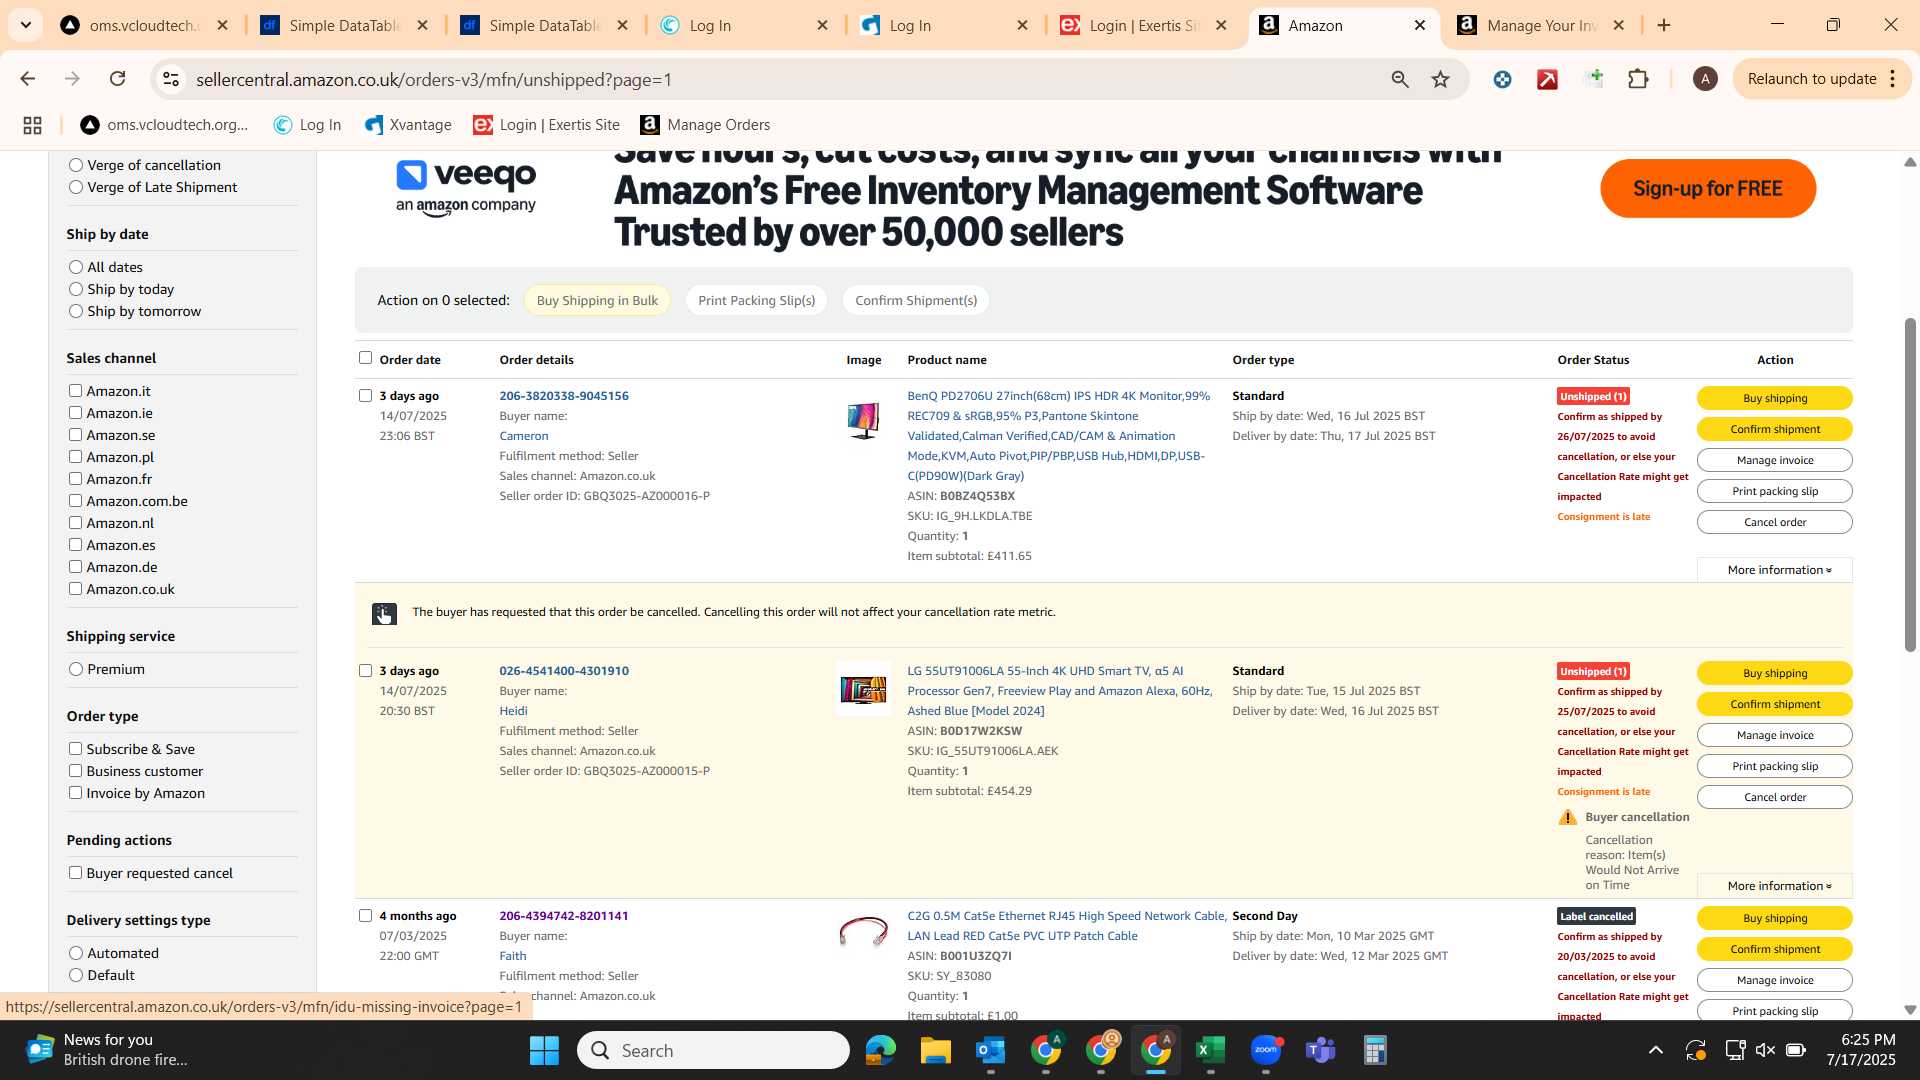Open the News for you widget

tap(106, 1050)
